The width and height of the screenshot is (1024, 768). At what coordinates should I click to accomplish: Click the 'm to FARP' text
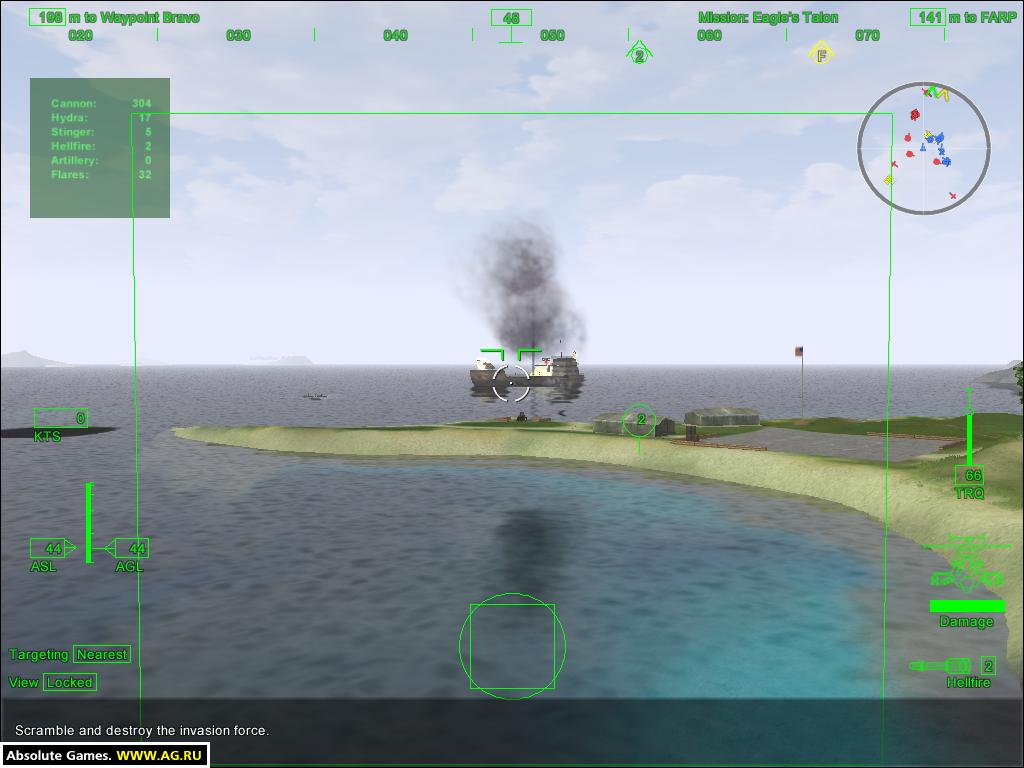coord(982,18)
